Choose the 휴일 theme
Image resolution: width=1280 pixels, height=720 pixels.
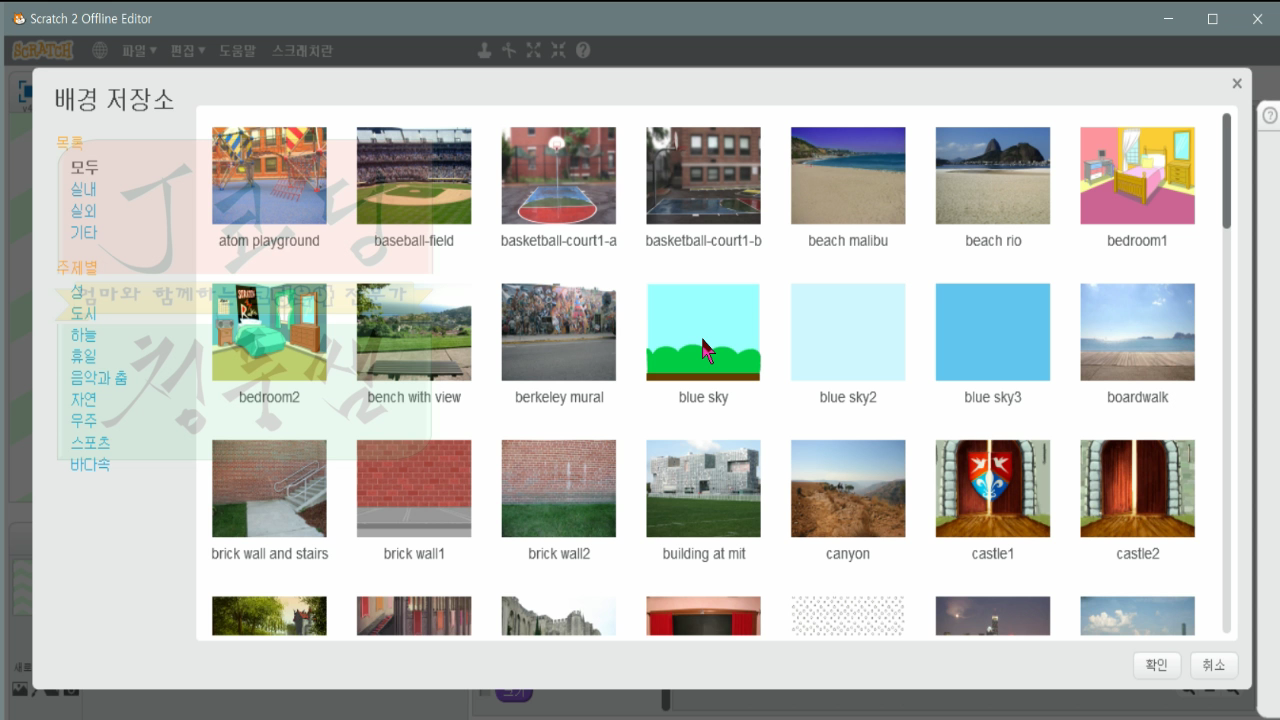coord(84,356)
